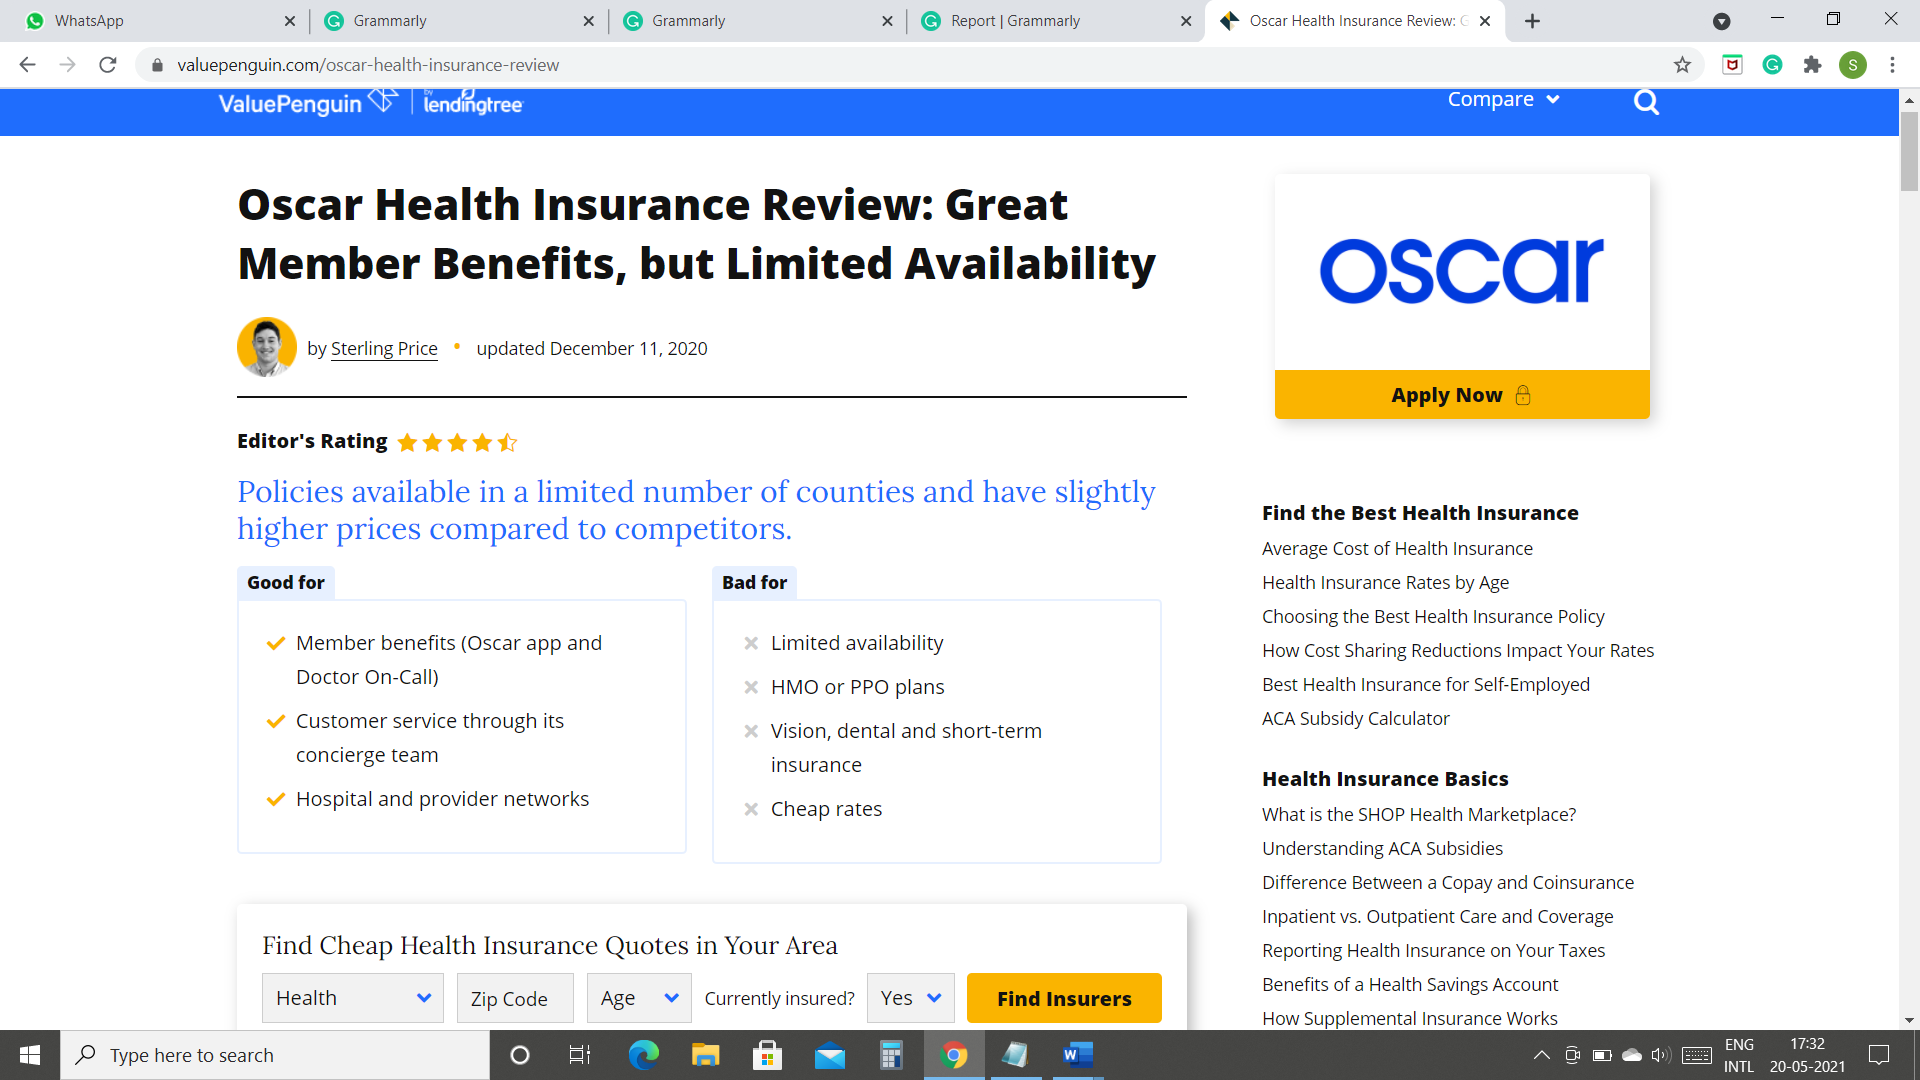Click the Find Insurers button

tap(1064, 998)
